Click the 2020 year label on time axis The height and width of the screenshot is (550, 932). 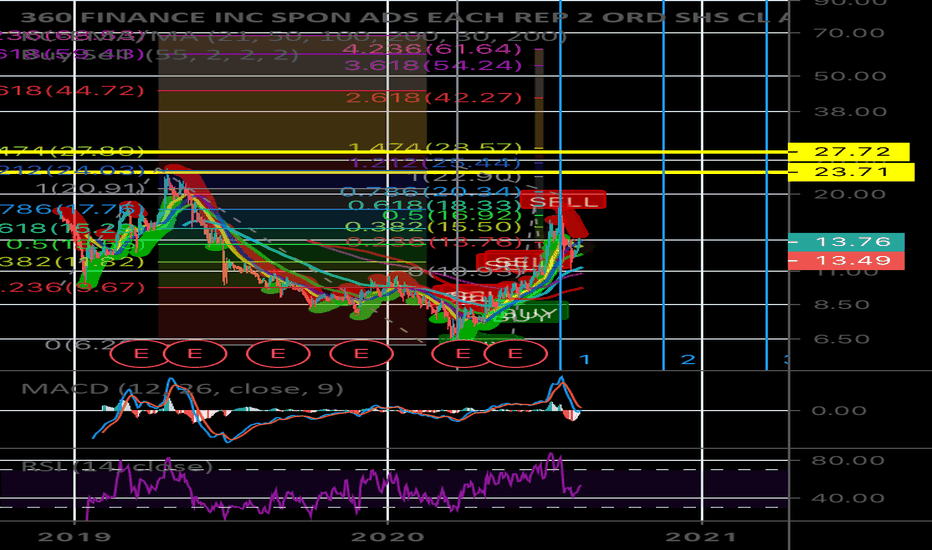[x=388, y=537]
